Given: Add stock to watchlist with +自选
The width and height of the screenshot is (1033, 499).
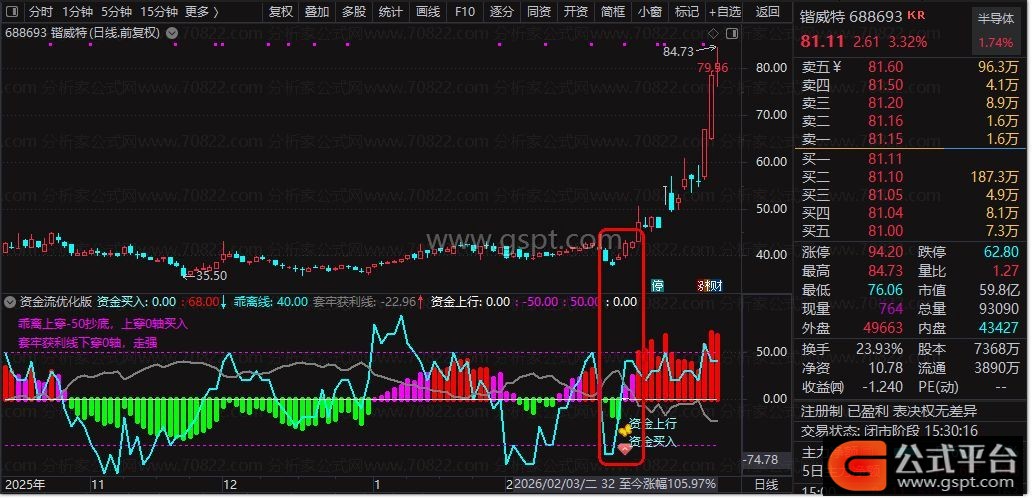Looking at the screenshot, I should [x=724, y=12].
